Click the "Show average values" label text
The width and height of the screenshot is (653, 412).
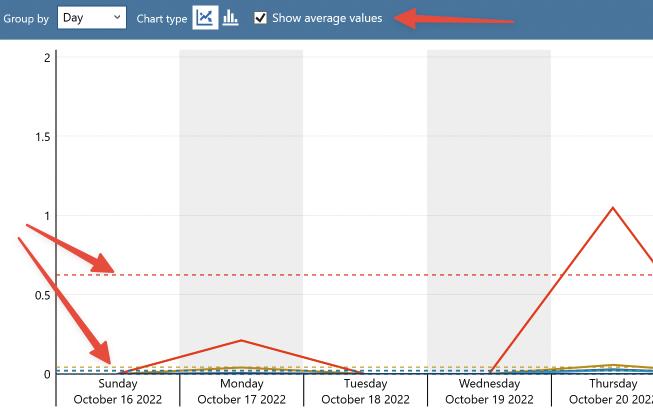tap(327, 18)
